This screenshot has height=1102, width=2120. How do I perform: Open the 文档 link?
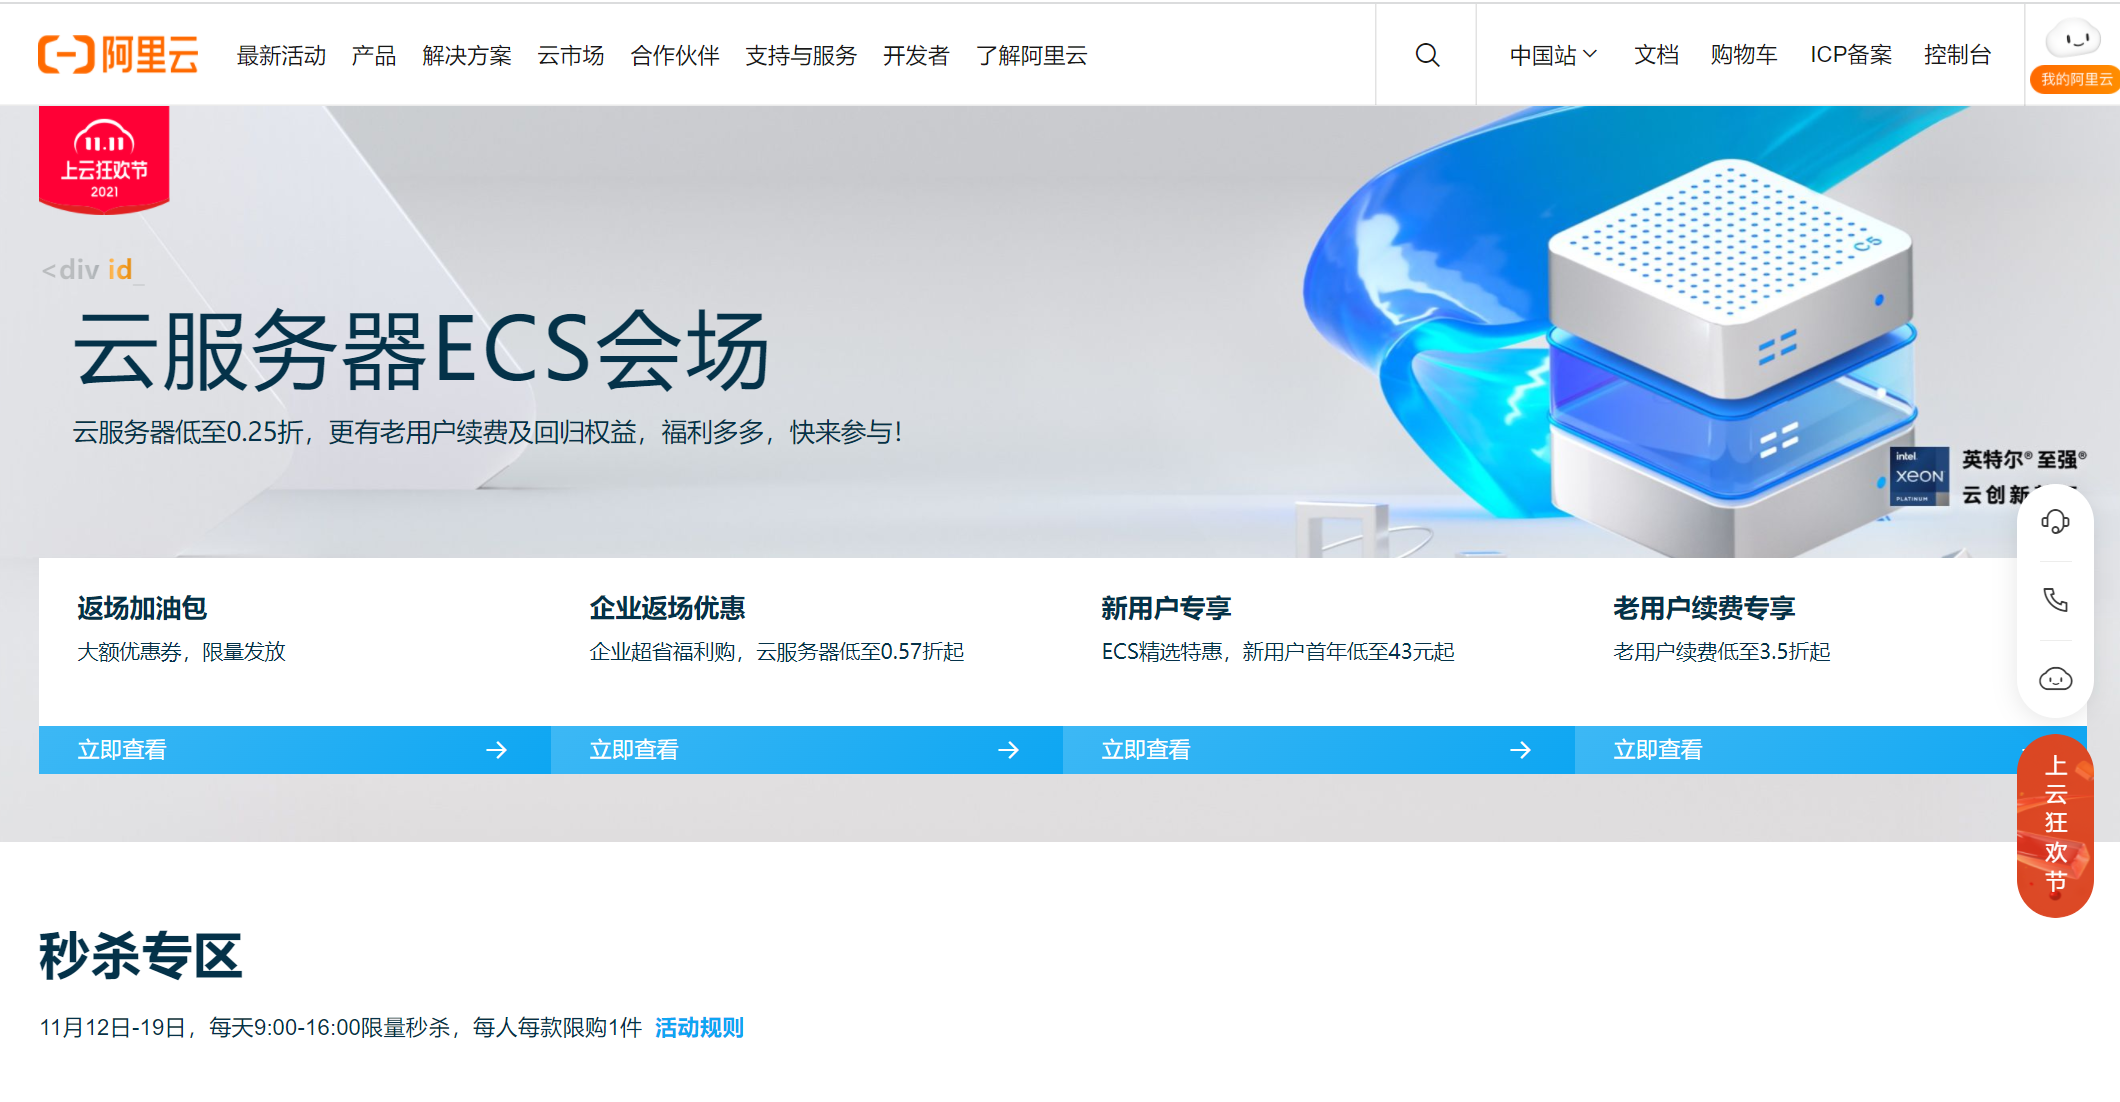(1656, 55)
